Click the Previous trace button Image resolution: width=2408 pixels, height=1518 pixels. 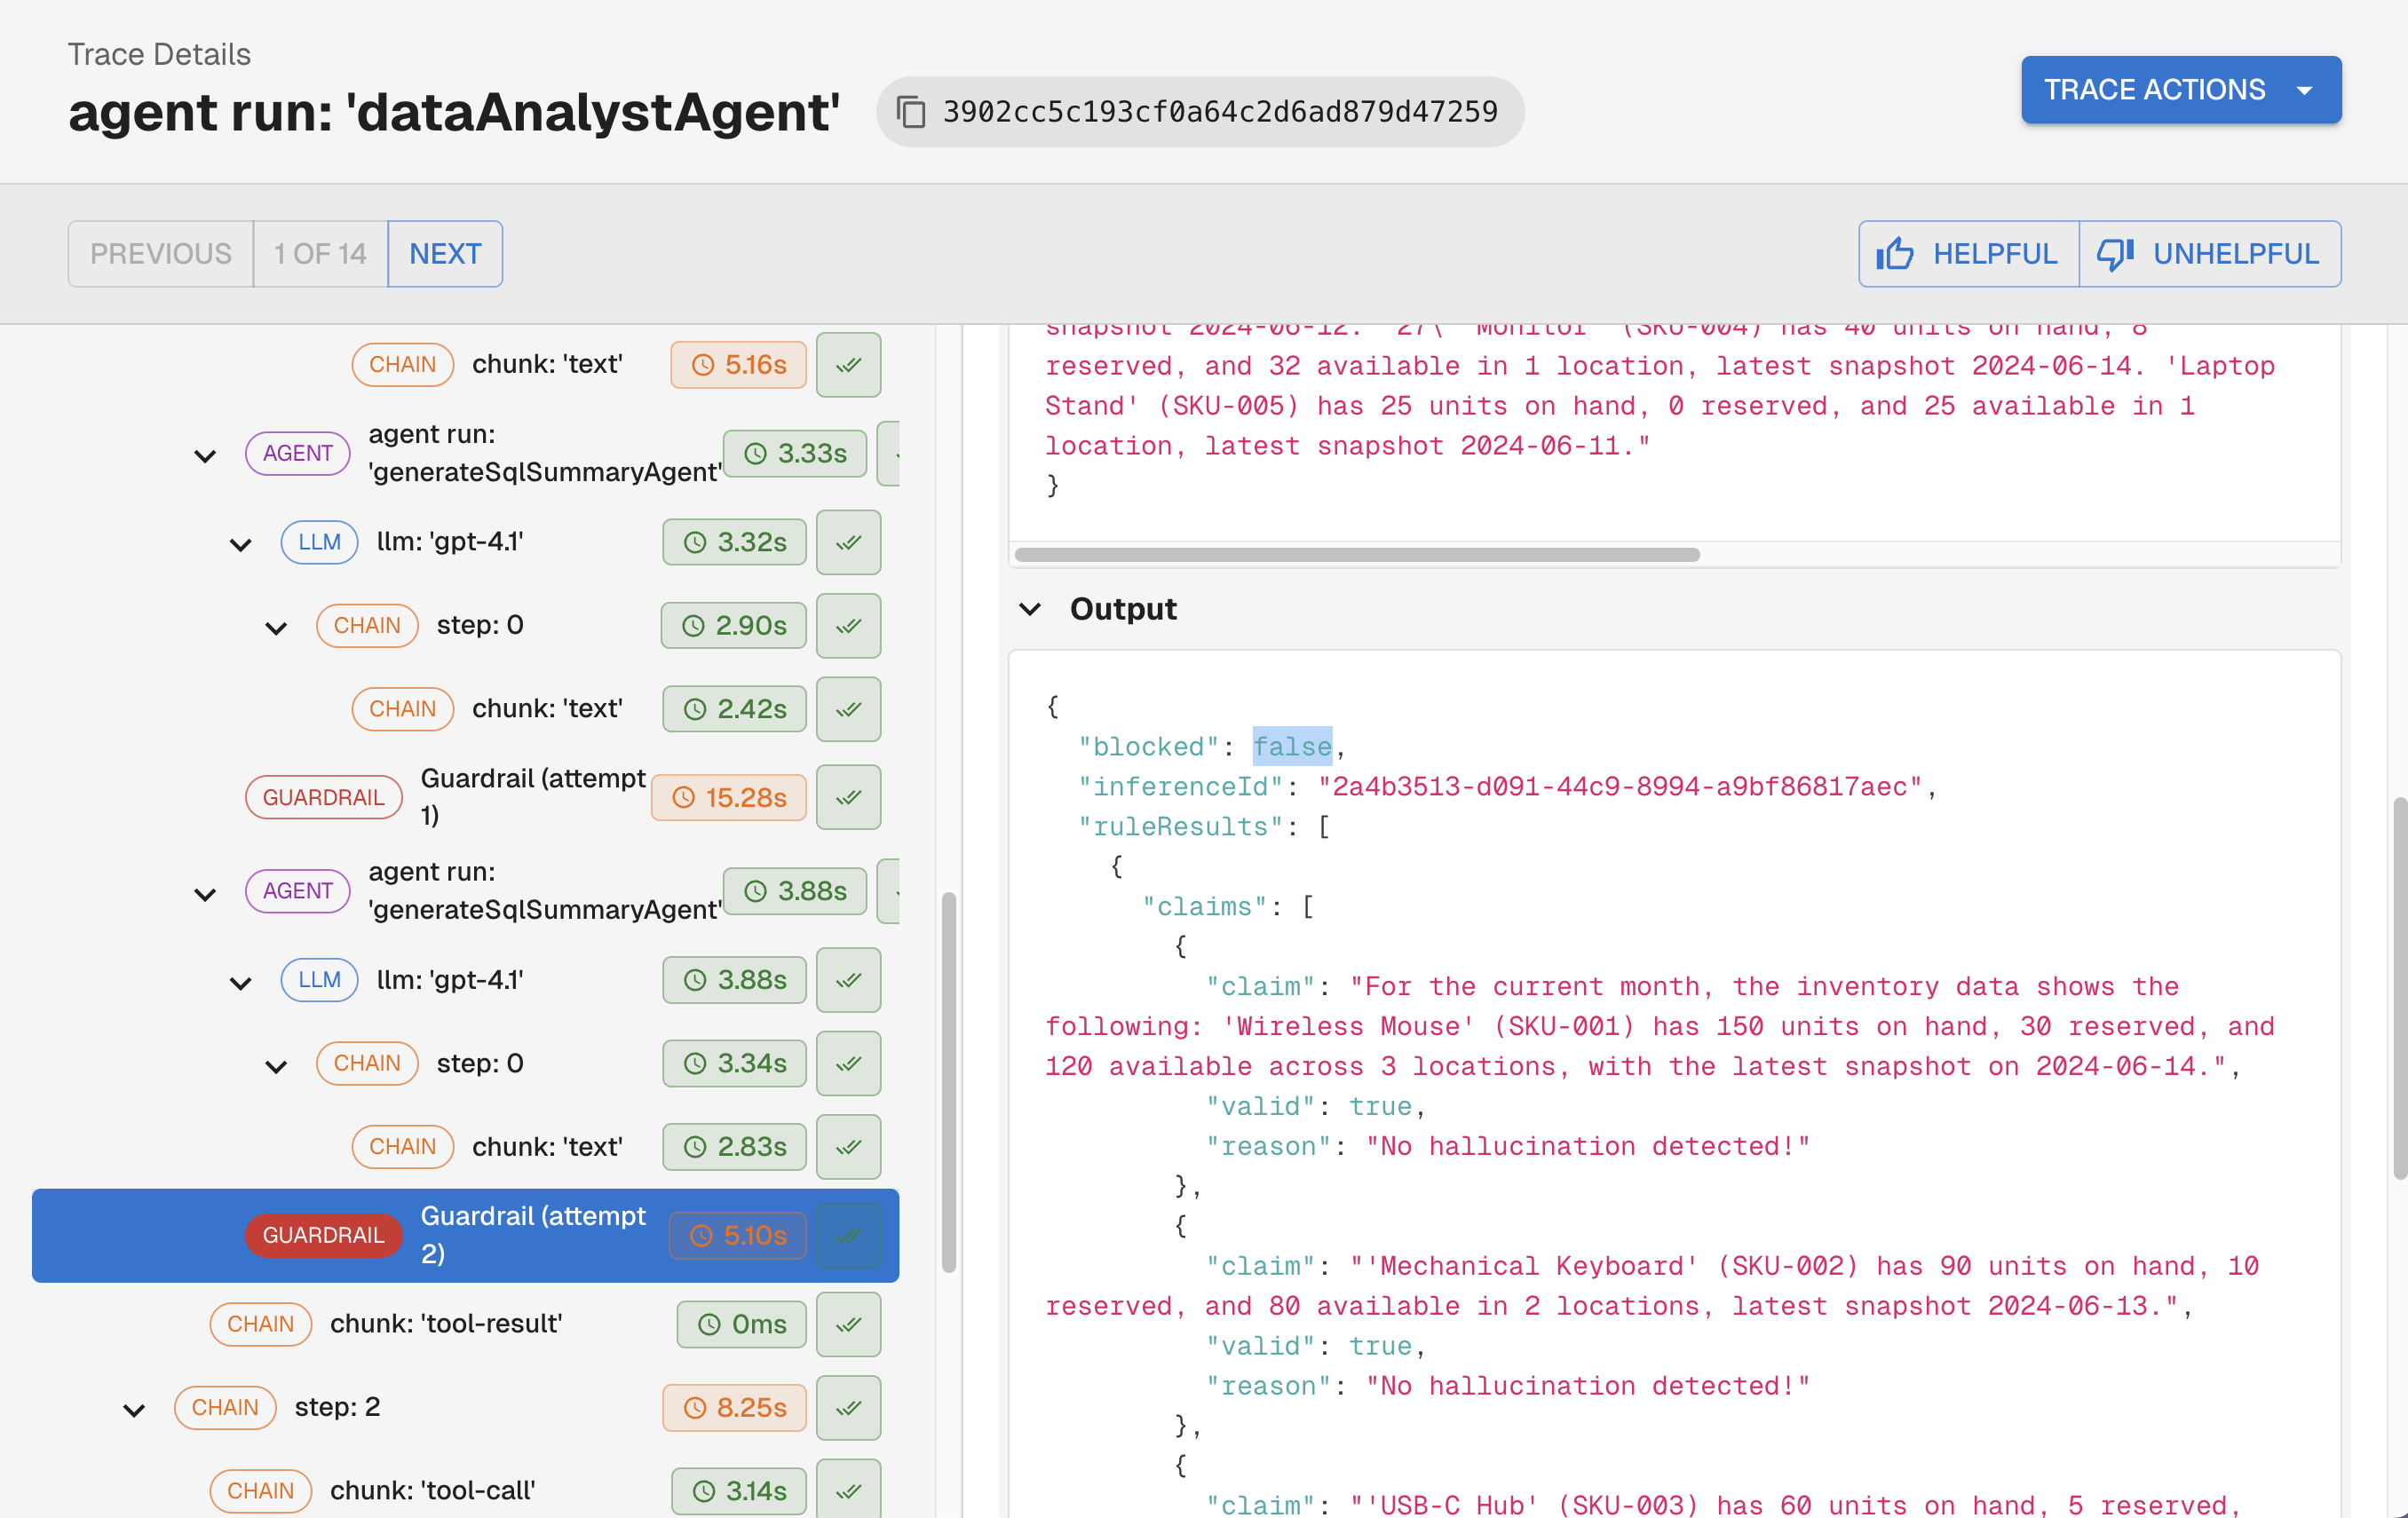[x=160, y=254]
